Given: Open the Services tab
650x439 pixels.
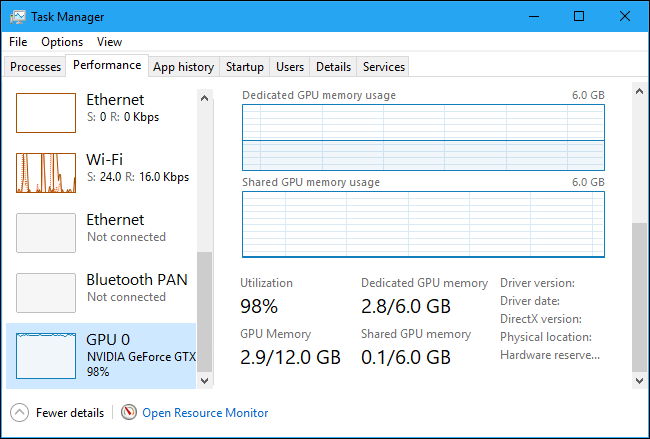Looking at the screenshot, I should pyautogui.click(x=384, y=67).
